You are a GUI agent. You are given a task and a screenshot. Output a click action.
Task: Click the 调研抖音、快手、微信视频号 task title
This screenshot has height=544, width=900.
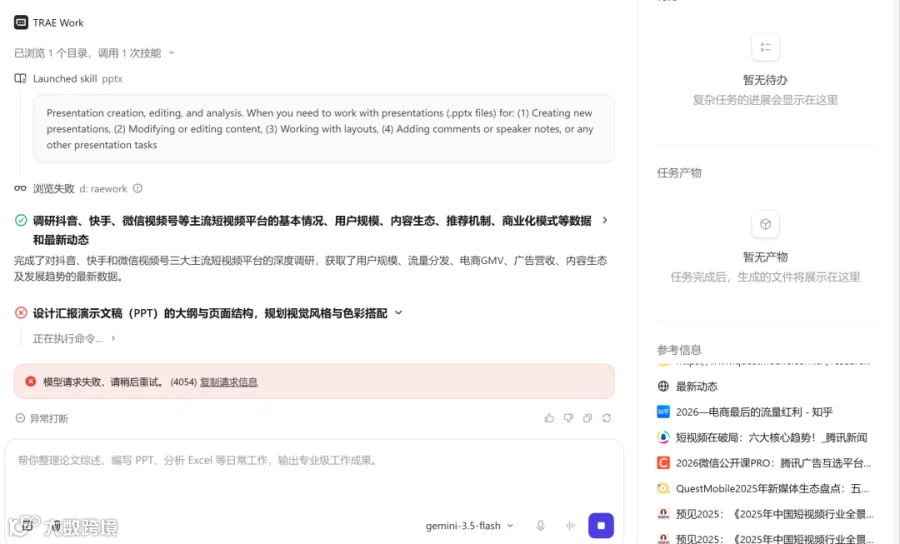click(312, 230)
